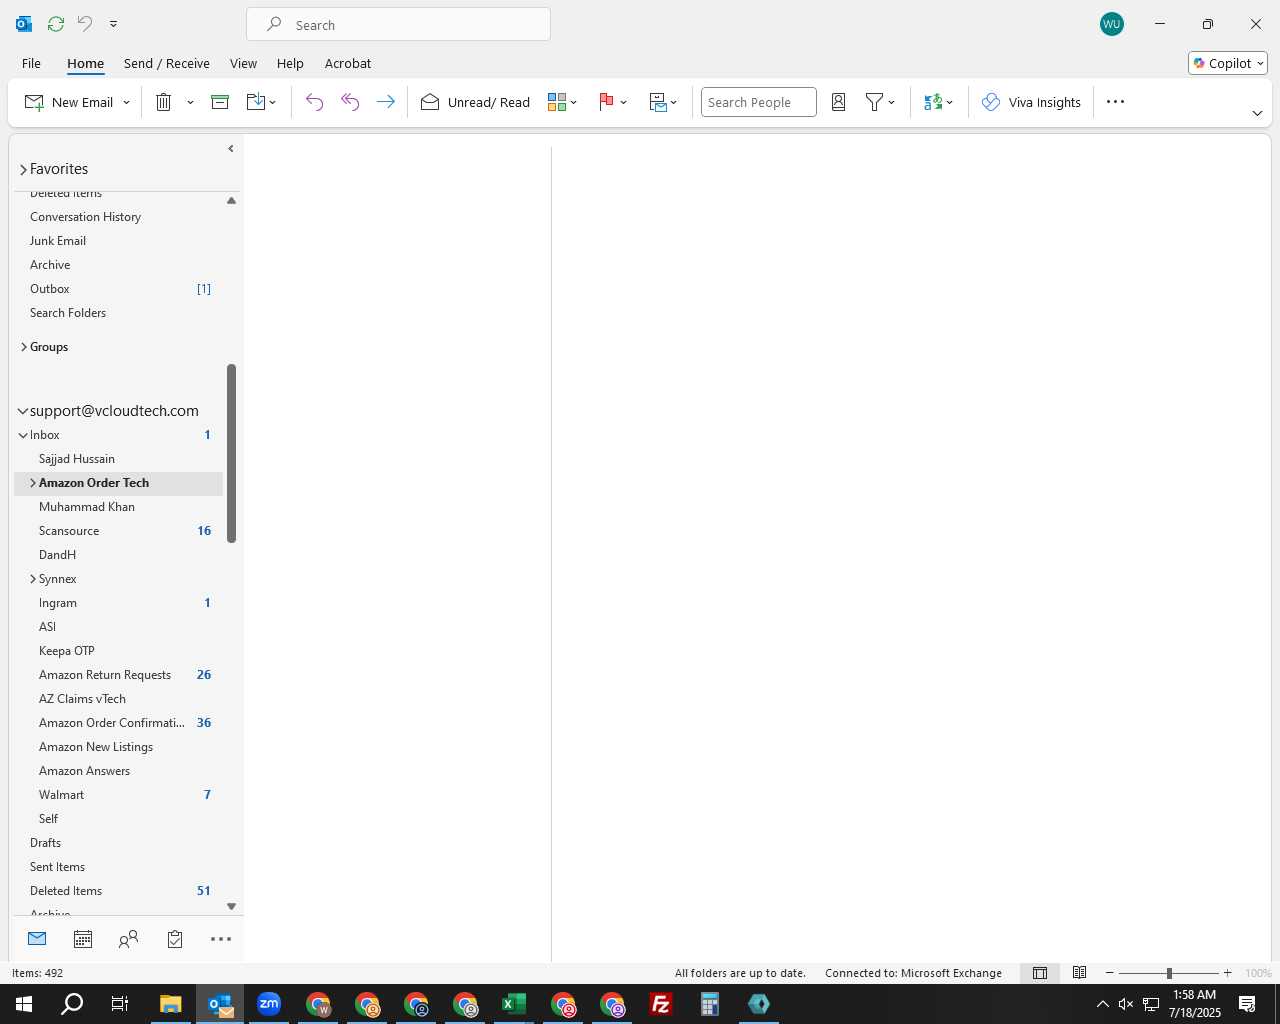Image resolution: width=1280 pixels, height=1024 pixels.
Task: Click the Forward arrow icon
Action: coord(385,102)
